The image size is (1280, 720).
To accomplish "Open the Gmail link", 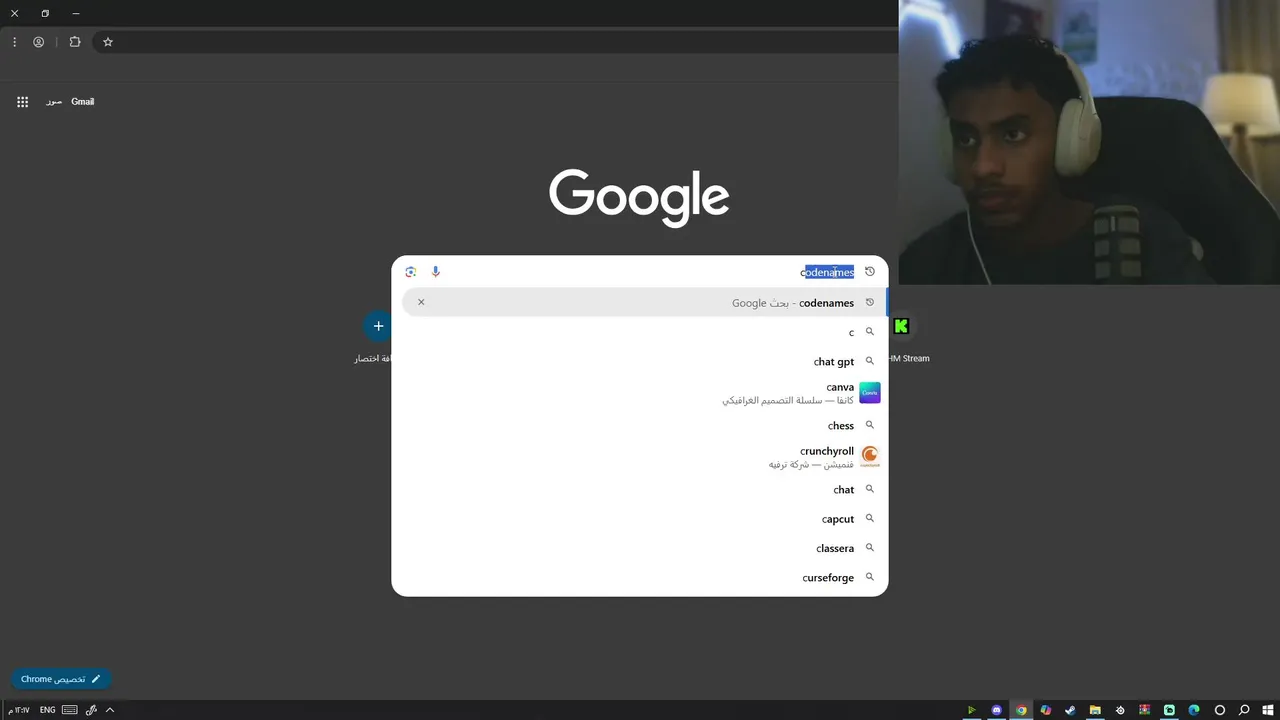I will (x=83, y=102).
